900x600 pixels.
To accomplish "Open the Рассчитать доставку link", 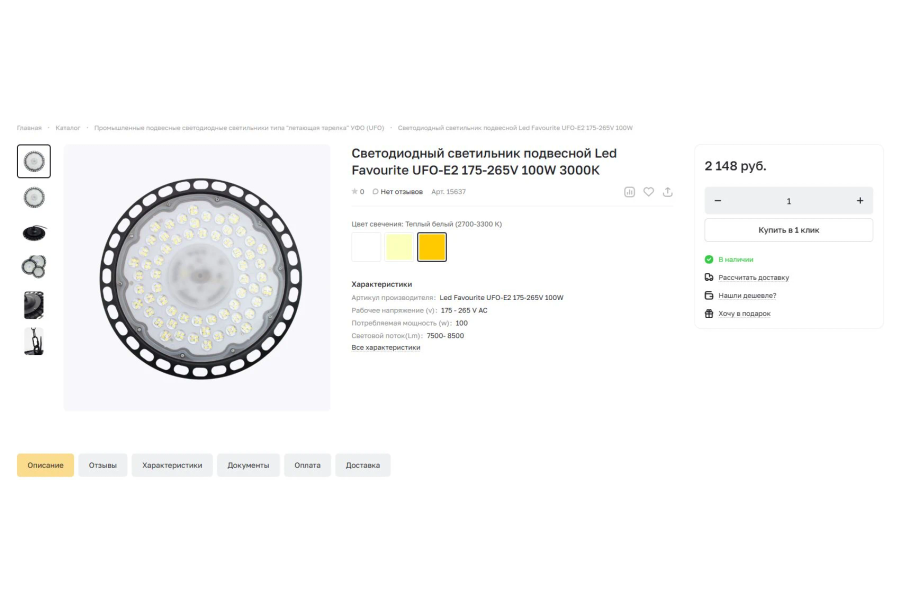I will click(x=754, y=277).
